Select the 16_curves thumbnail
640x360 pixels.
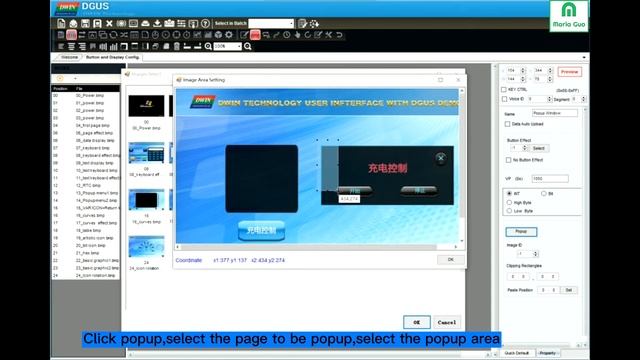[x=147, y=200]
